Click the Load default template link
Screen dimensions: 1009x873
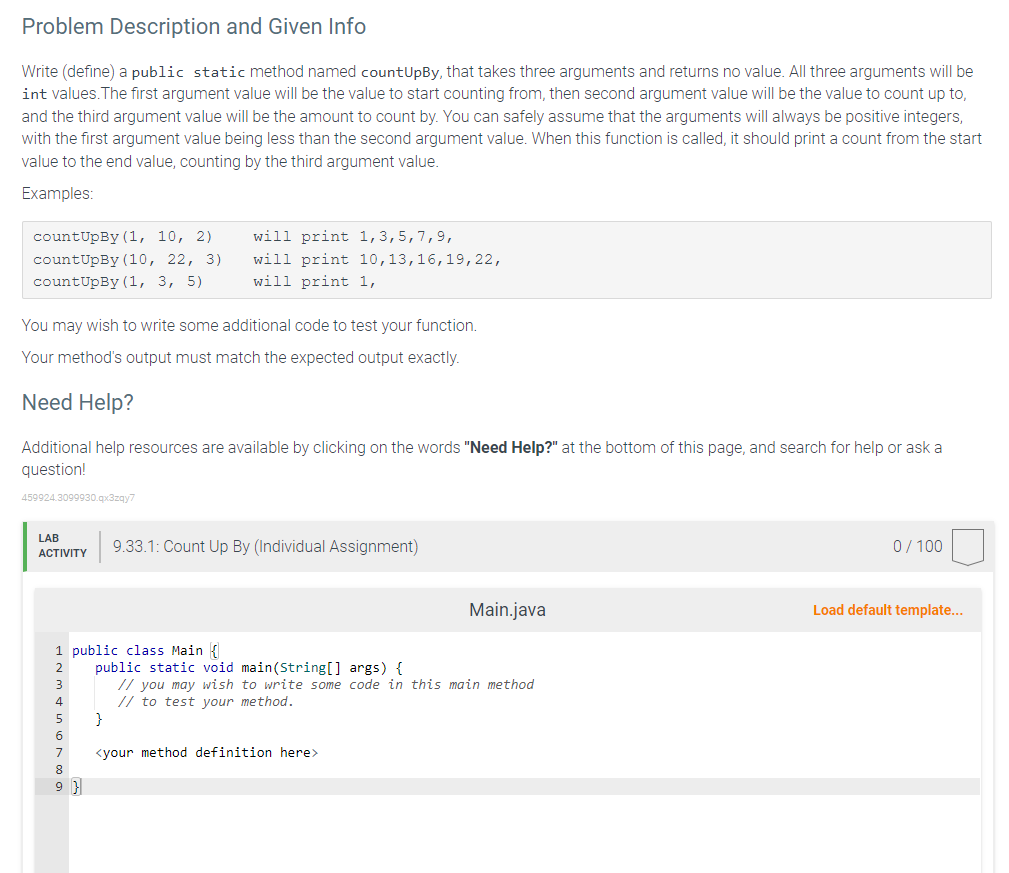pos(887,610)
